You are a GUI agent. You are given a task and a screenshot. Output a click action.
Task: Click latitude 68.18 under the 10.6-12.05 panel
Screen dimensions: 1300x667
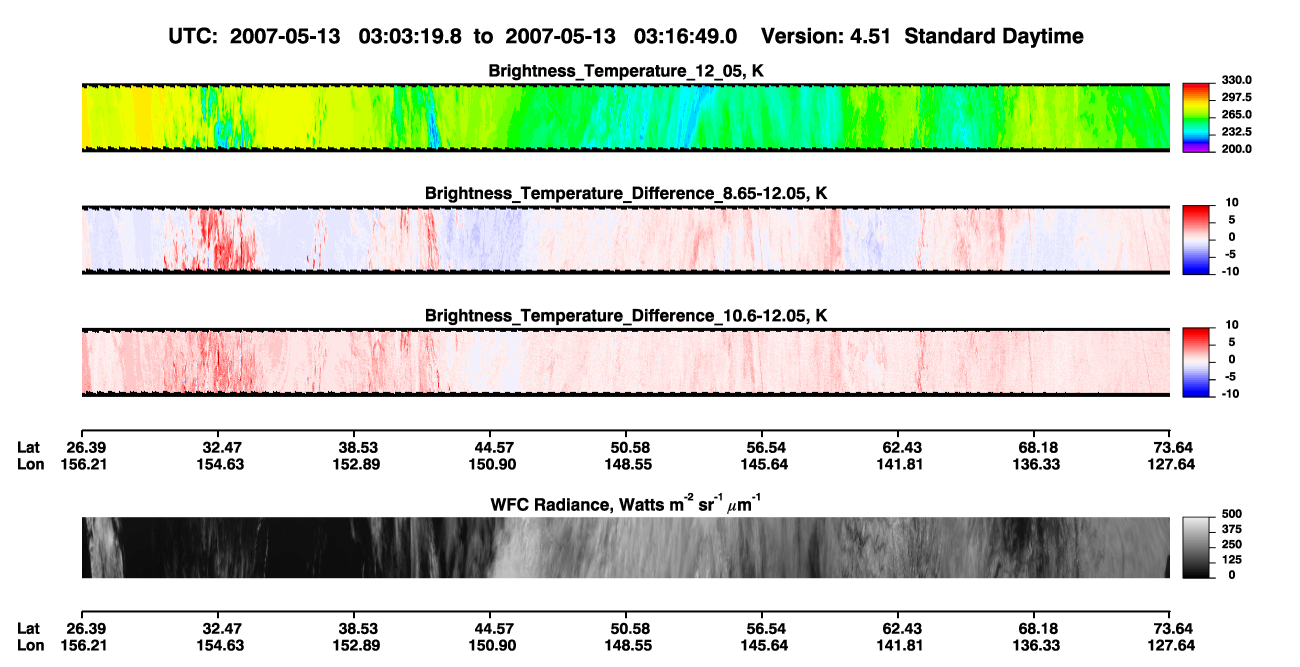tap(1035, 447)
